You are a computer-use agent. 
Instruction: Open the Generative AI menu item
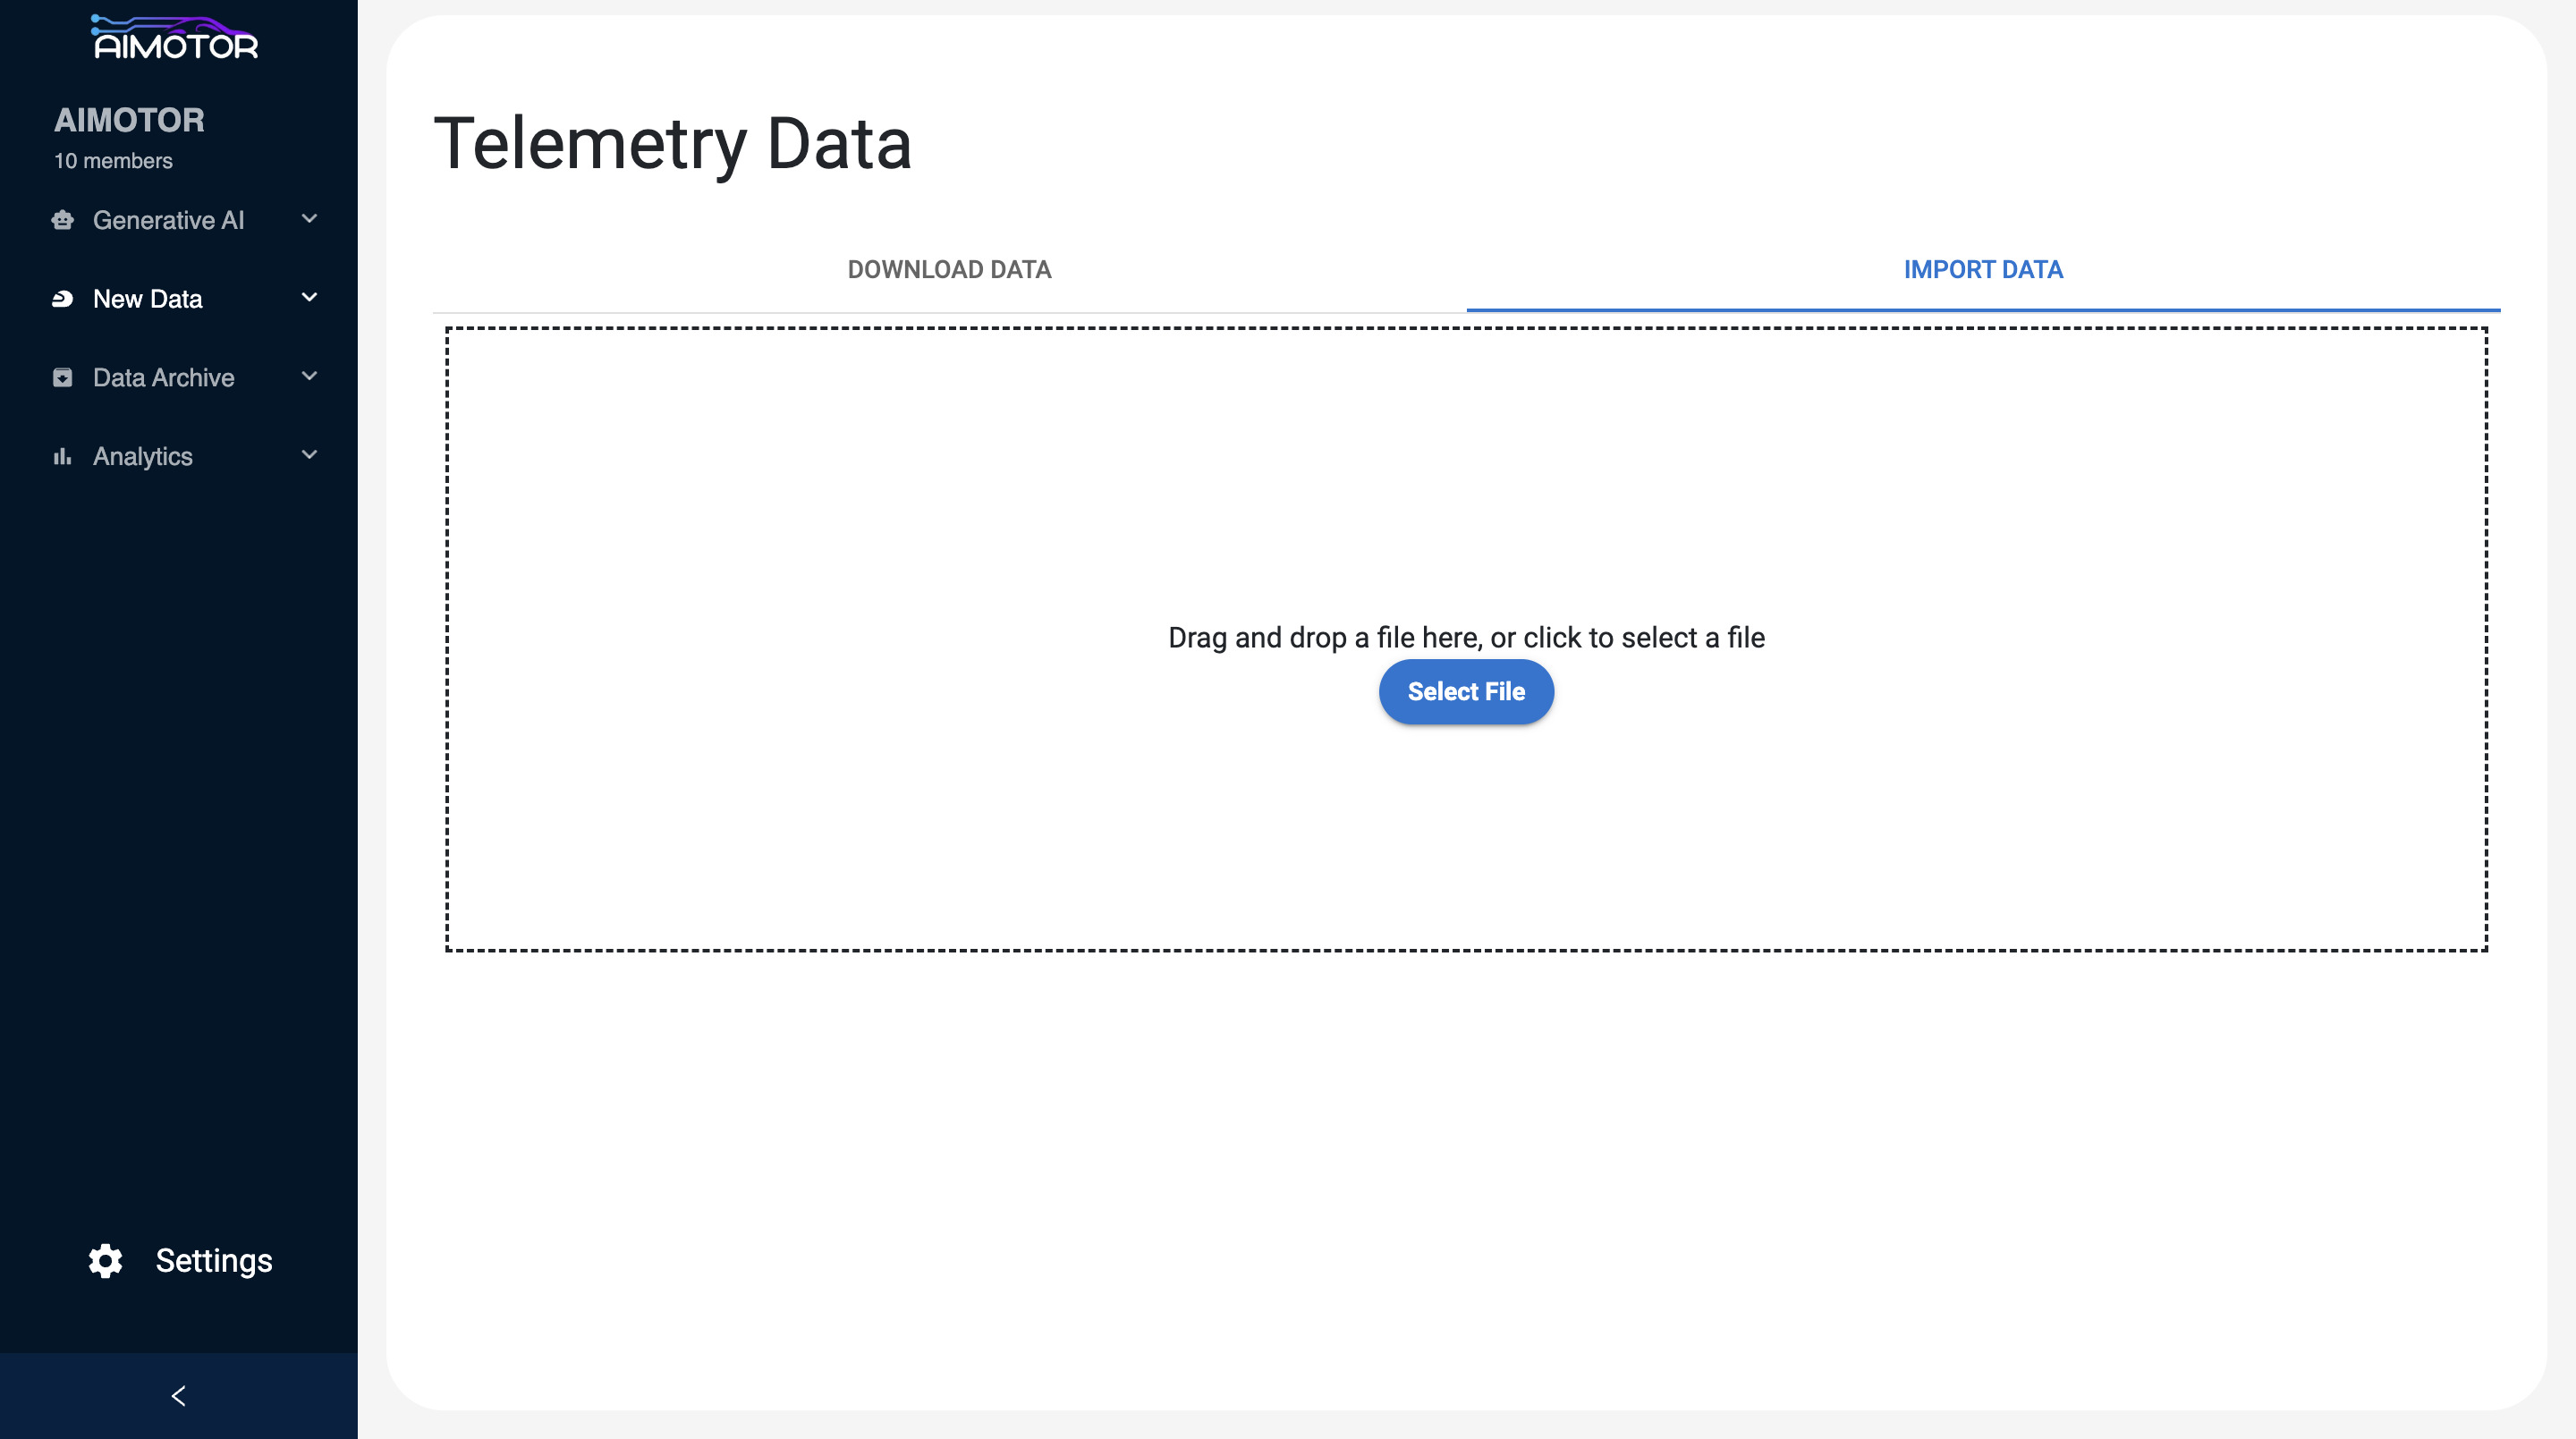168,220
